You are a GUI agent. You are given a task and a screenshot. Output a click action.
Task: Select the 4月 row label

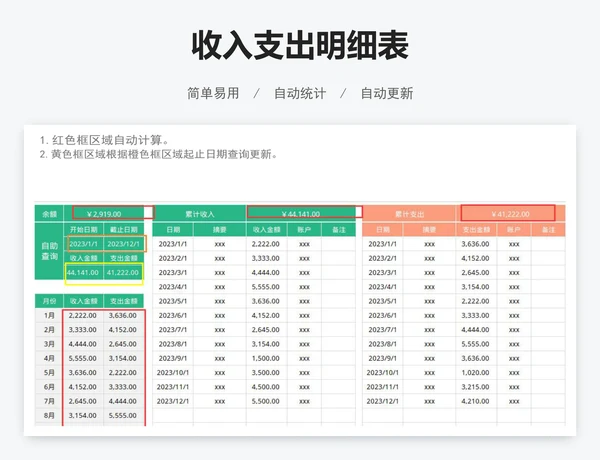[49, 358]
